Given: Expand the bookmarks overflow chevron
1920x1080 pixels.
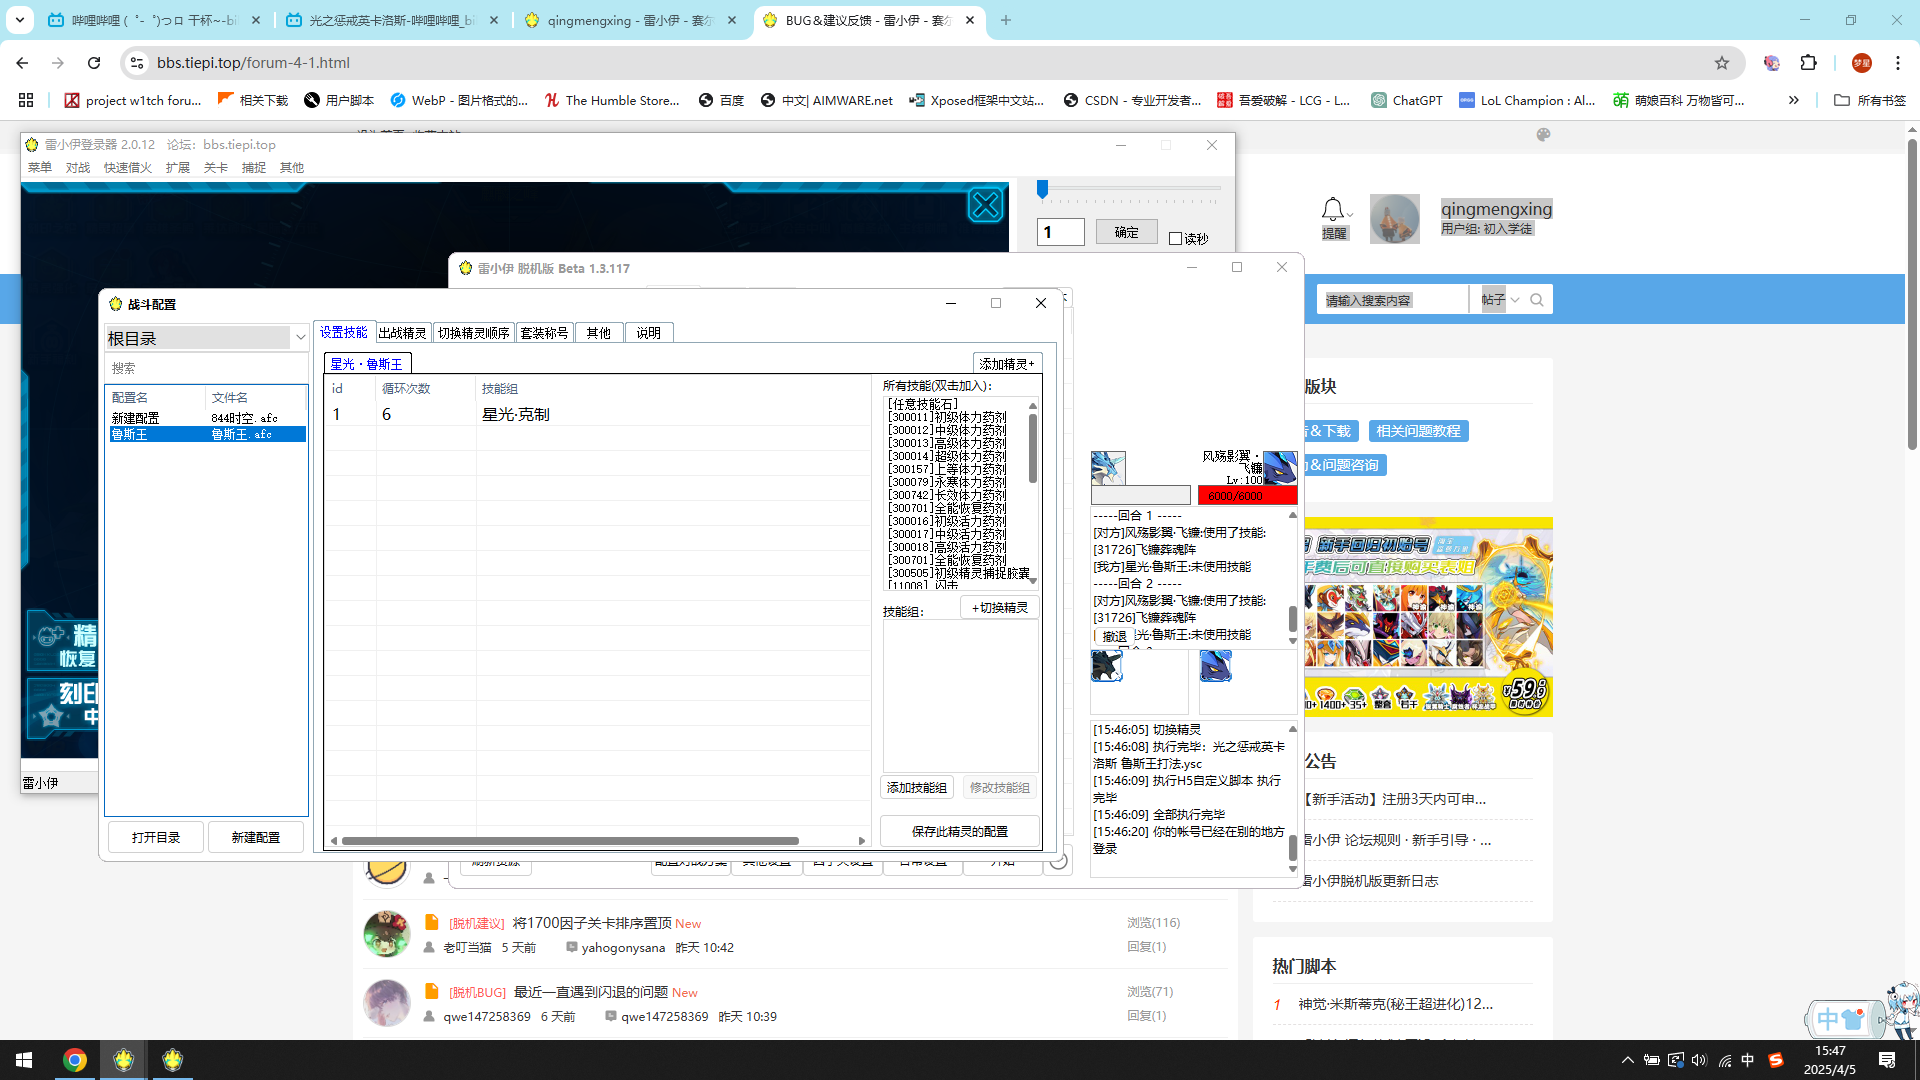Looking at the screenshot, I should 1794,100.
